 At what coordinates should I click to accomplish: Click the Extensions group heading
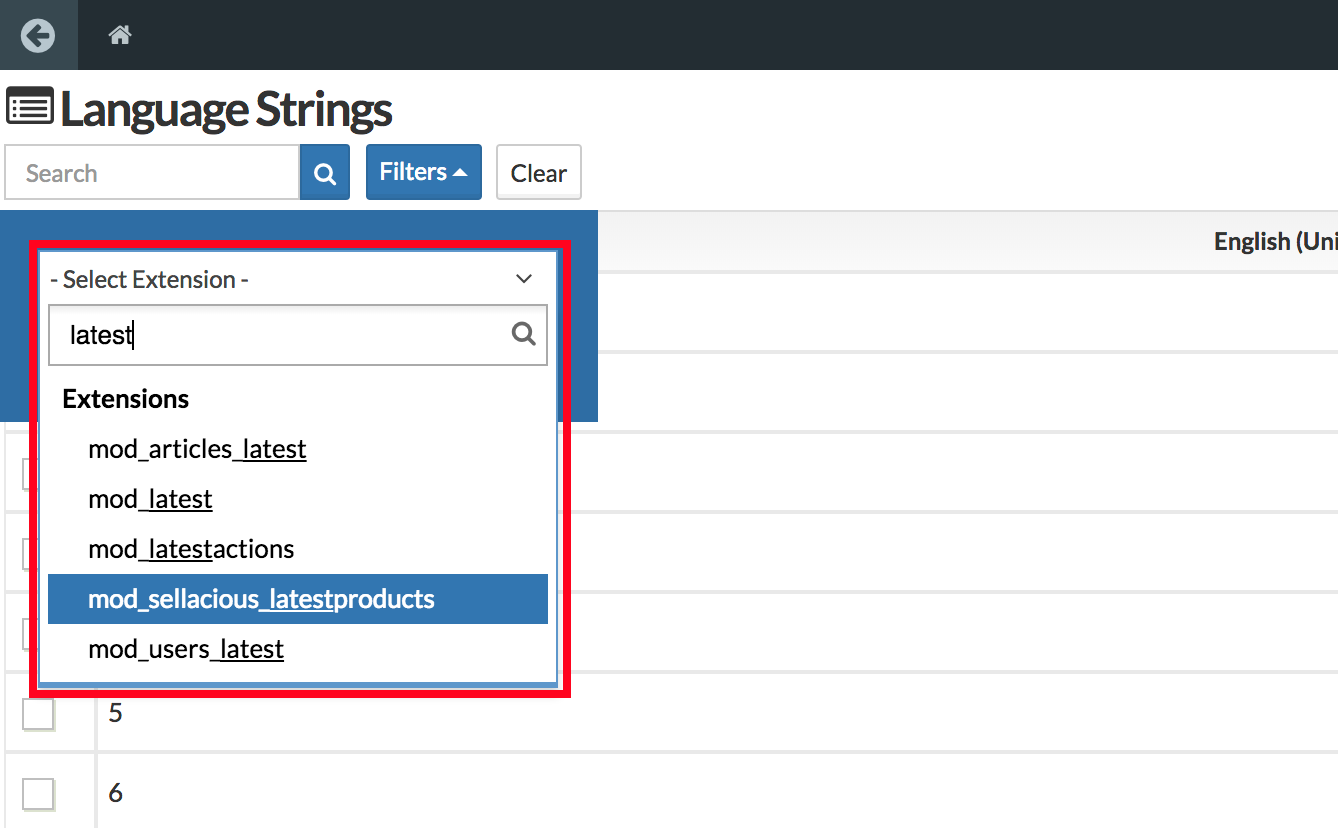pos(126,399)
